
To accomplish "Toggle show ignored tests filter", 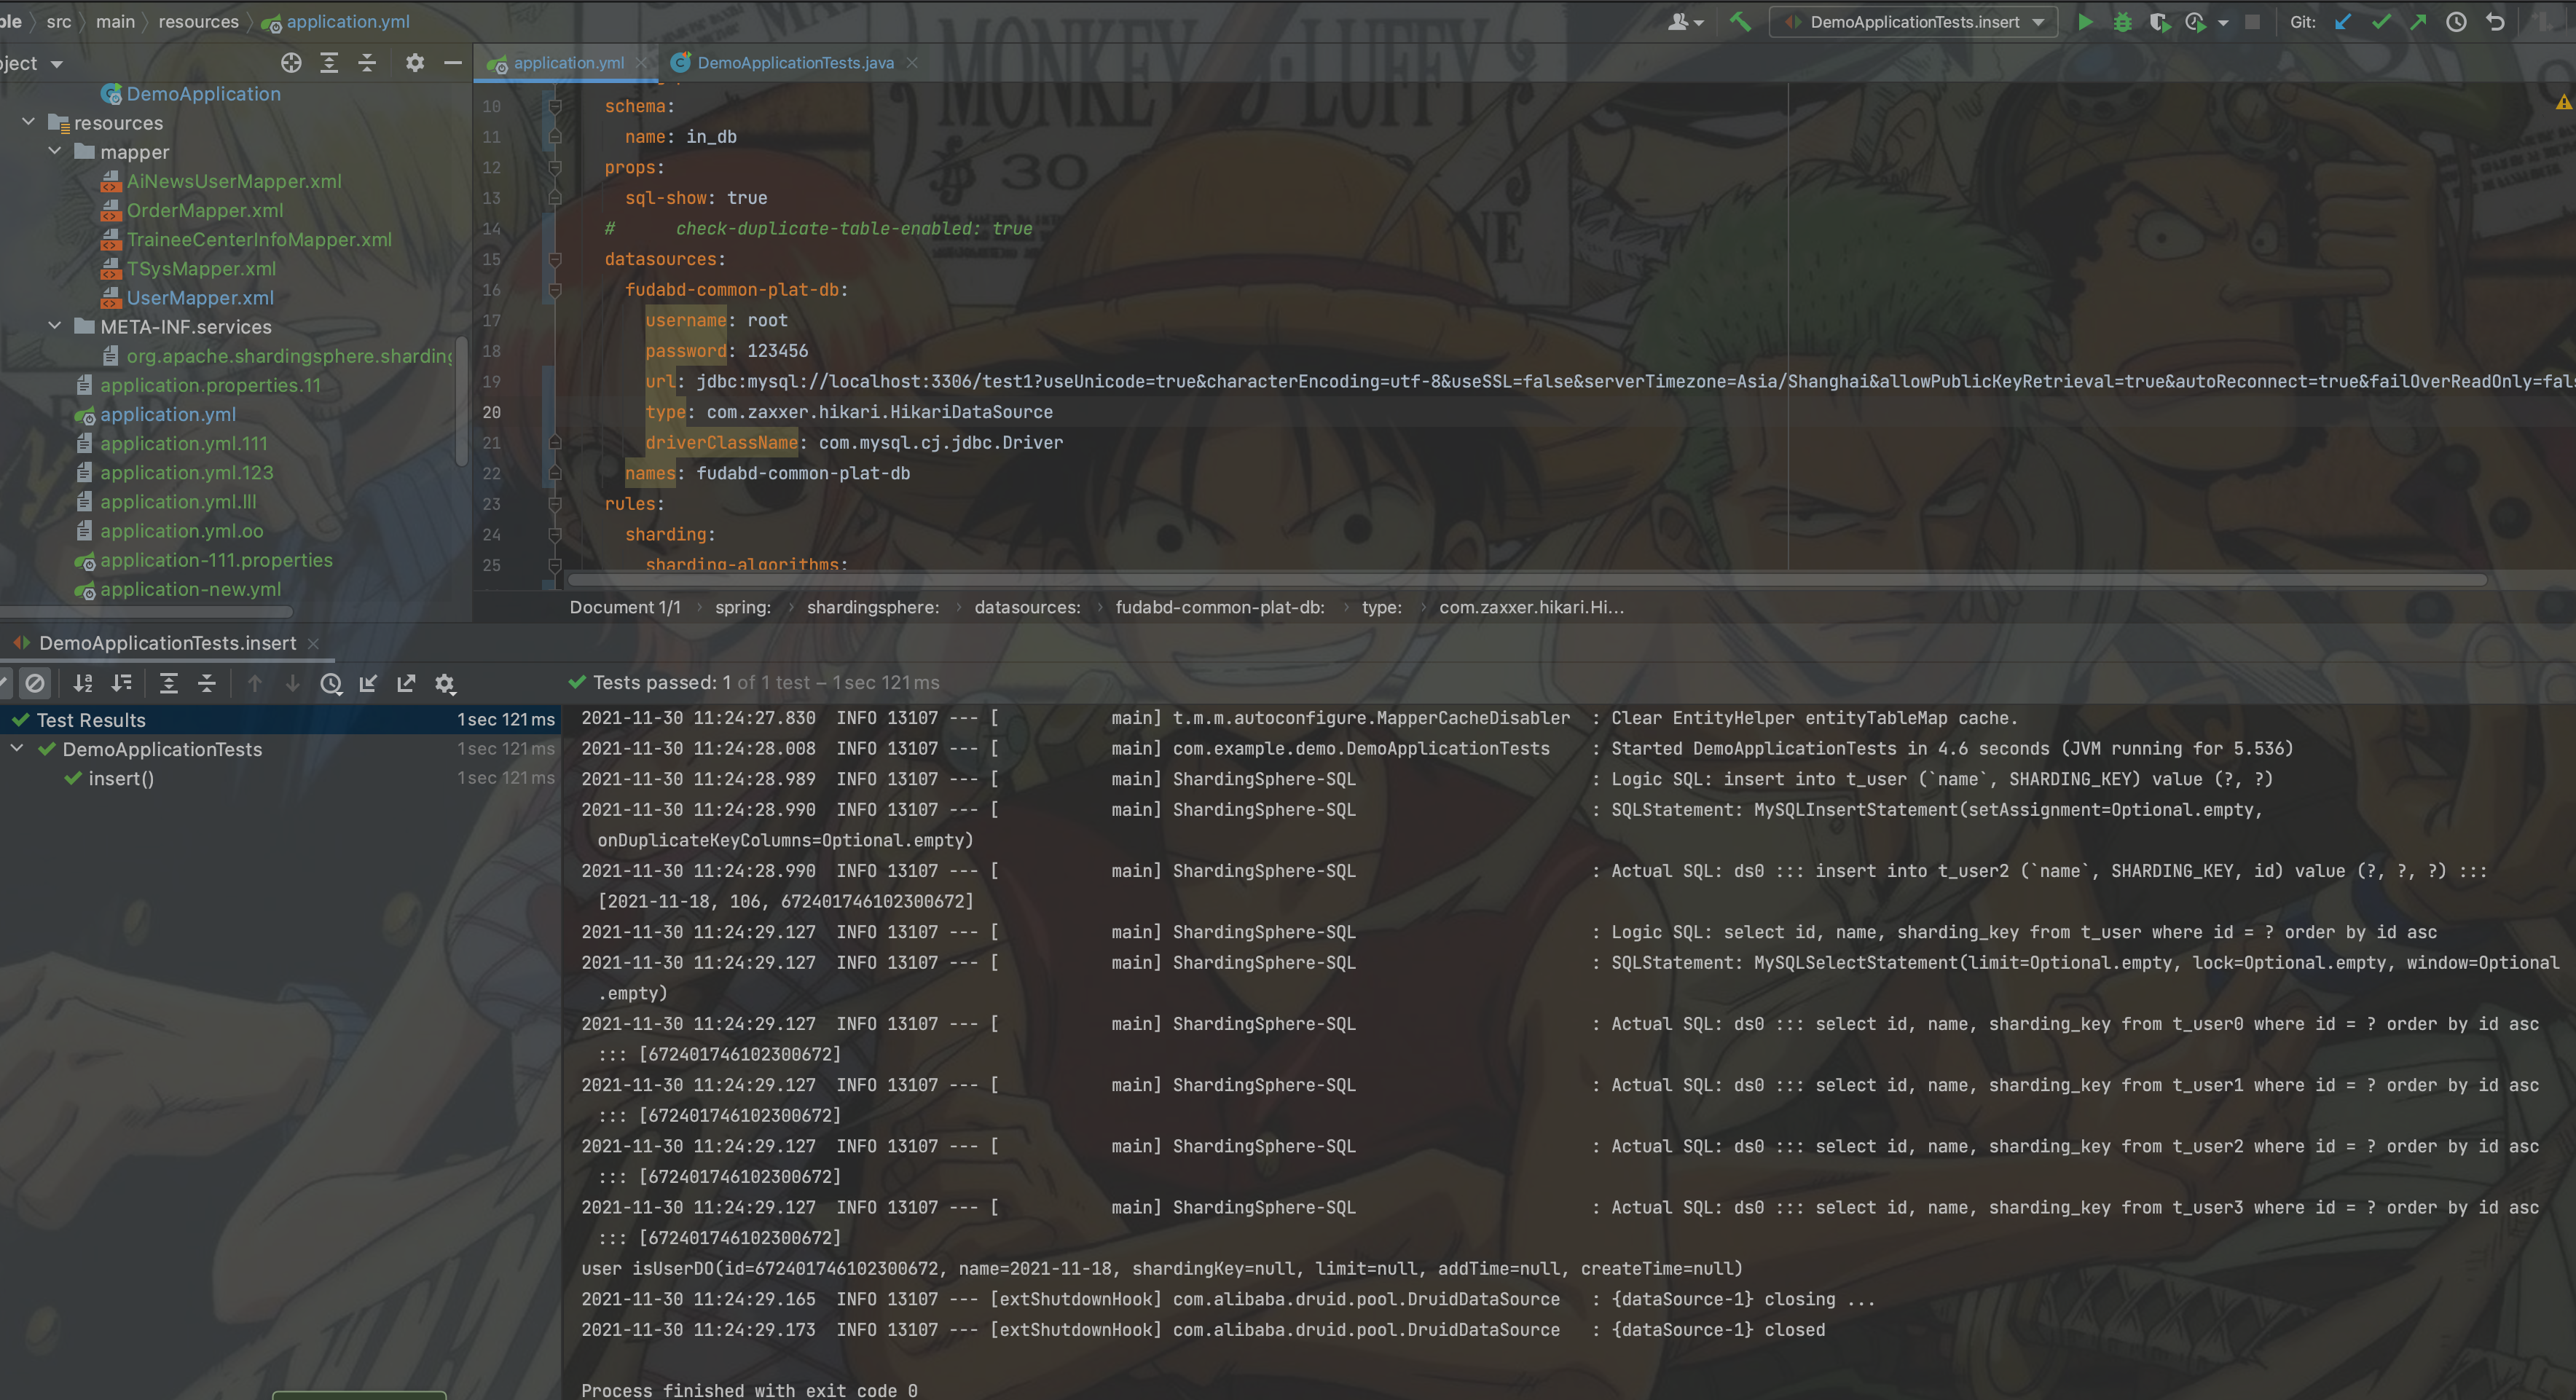I will tap(35, 683).
